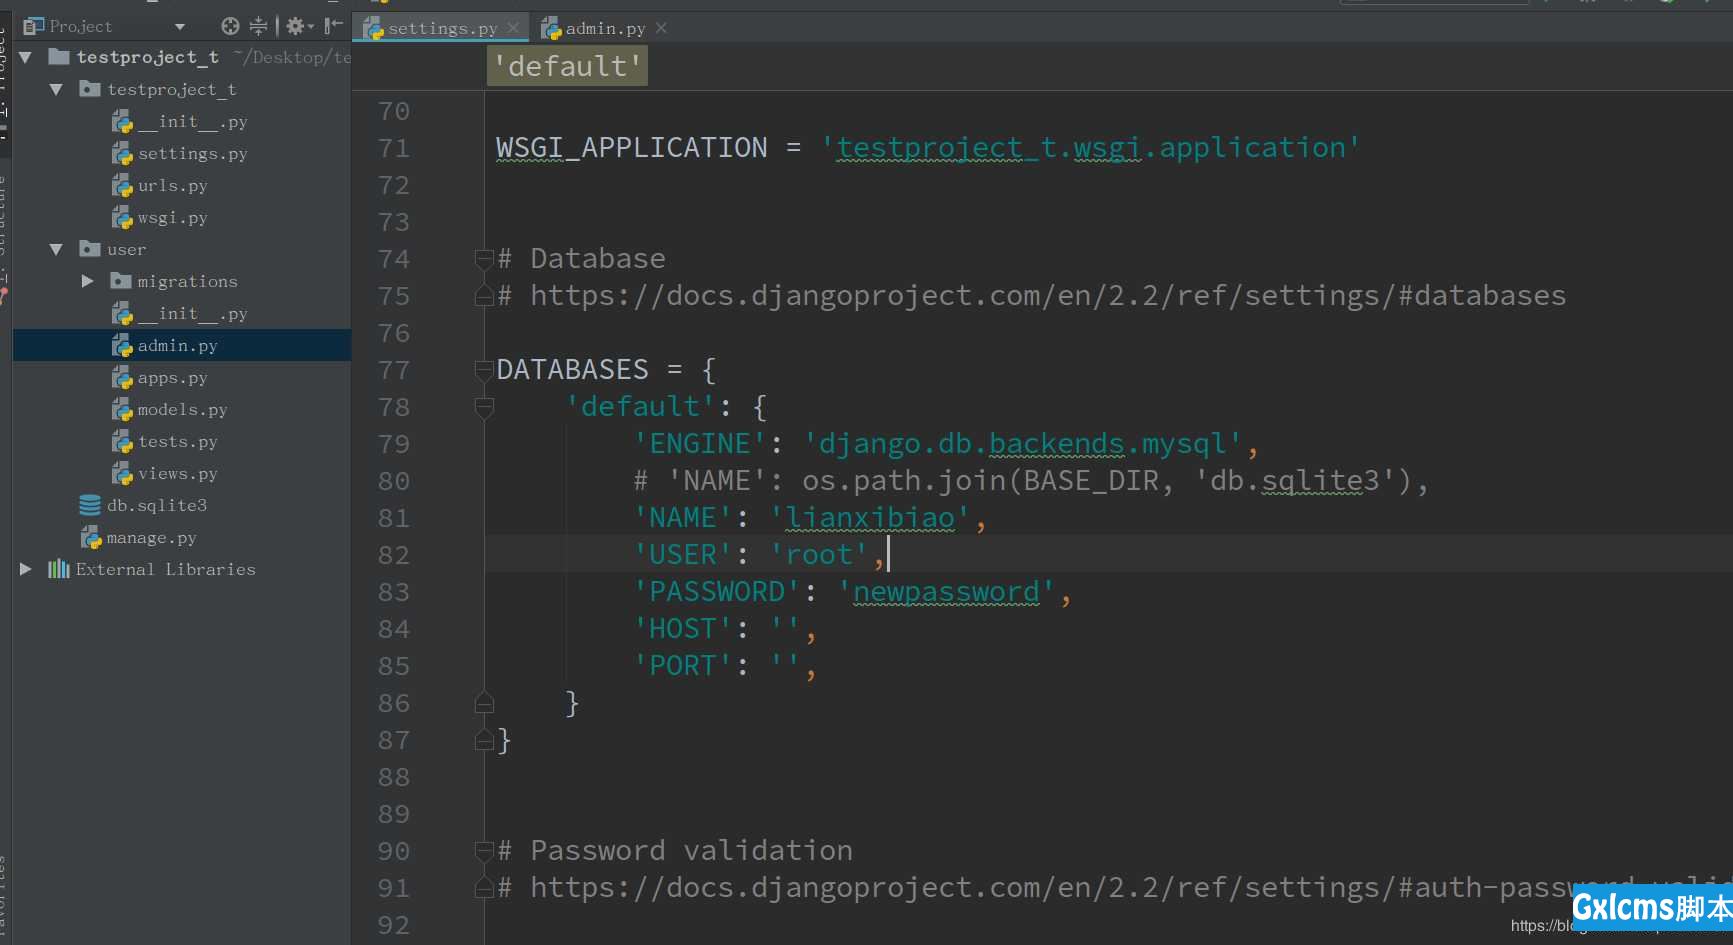Click the 'newpassword' string value
Viewport: 1733px width, 945px height.
(946, 592)
